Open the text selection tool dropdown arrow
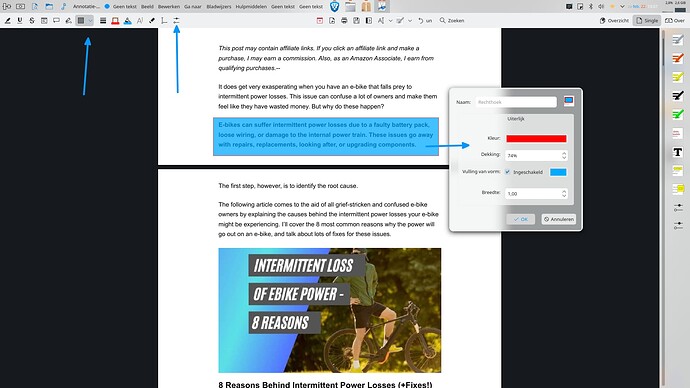The width and height of the screenshot is (690, 388). tap(390, 21)
